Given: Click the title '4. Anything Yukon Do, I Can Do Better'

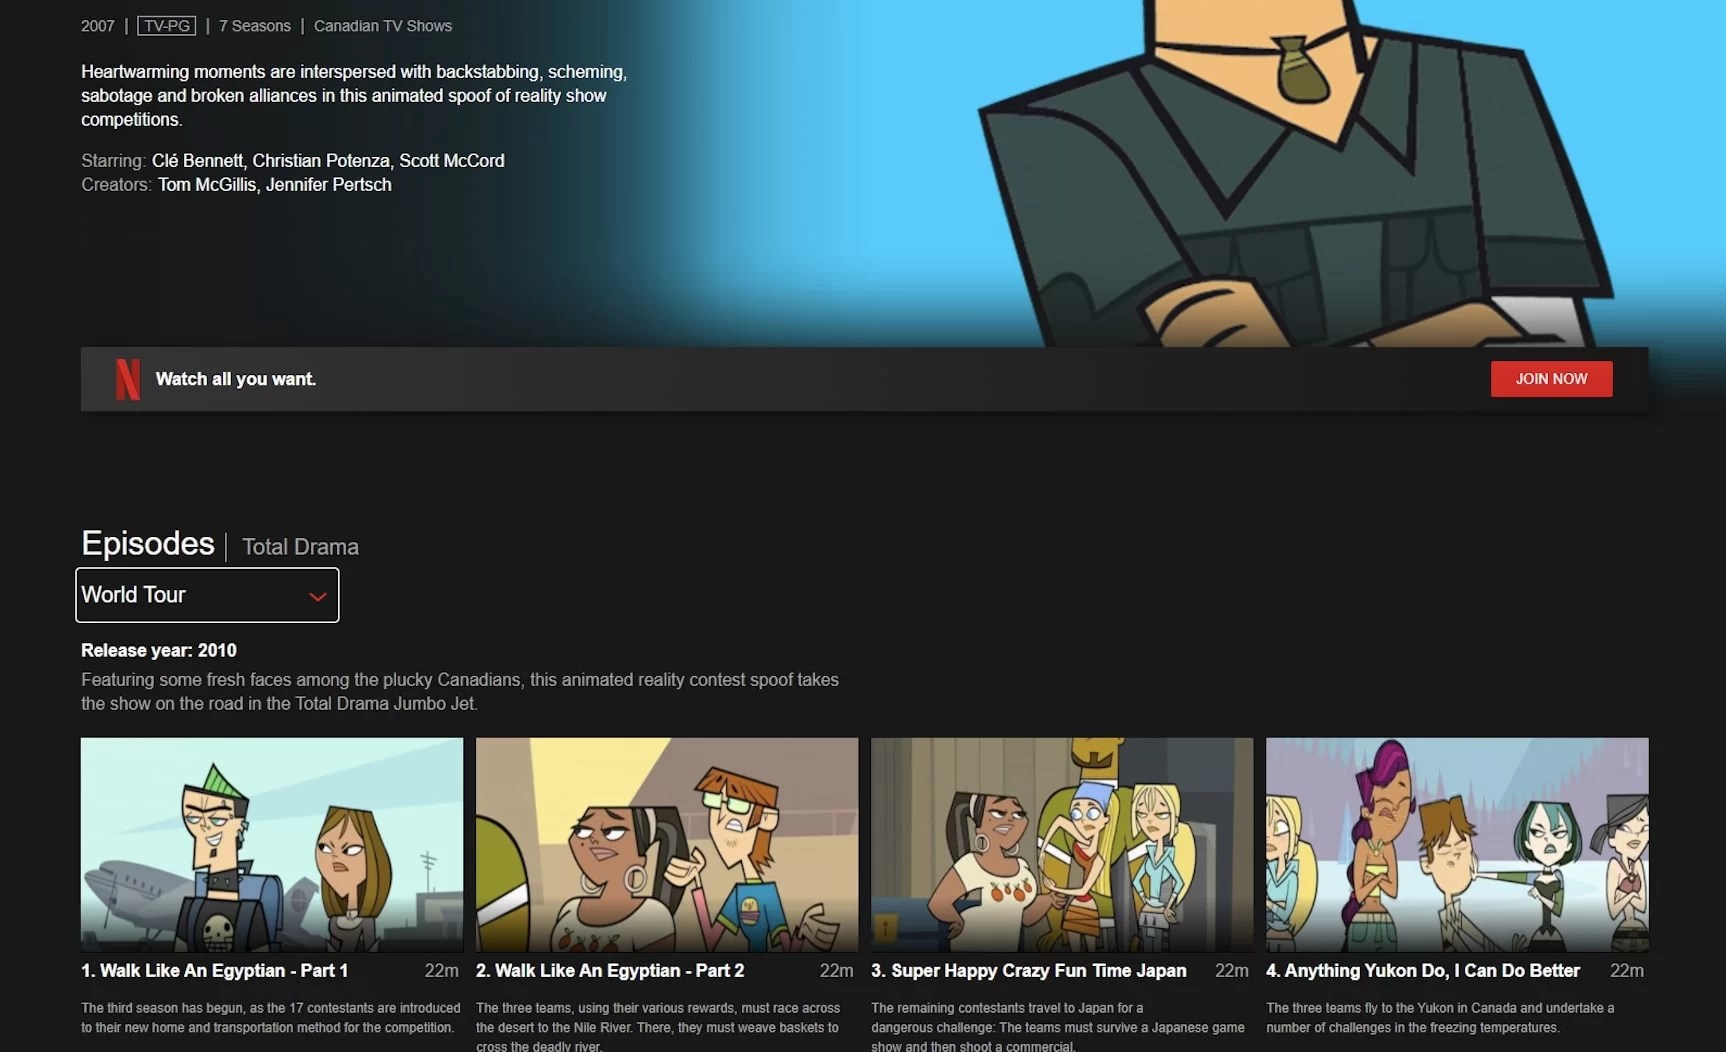Looking at the screenshot, I should (x=1423, y=971).
